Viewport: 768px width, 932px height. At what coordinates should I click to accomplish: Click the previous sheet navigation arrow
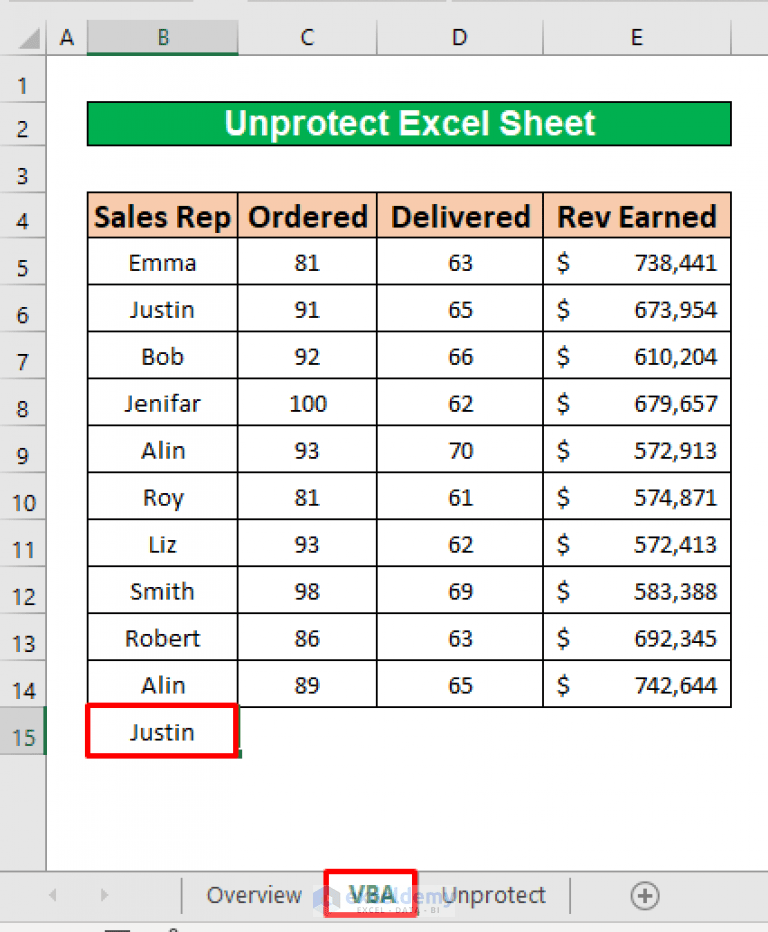52,896
